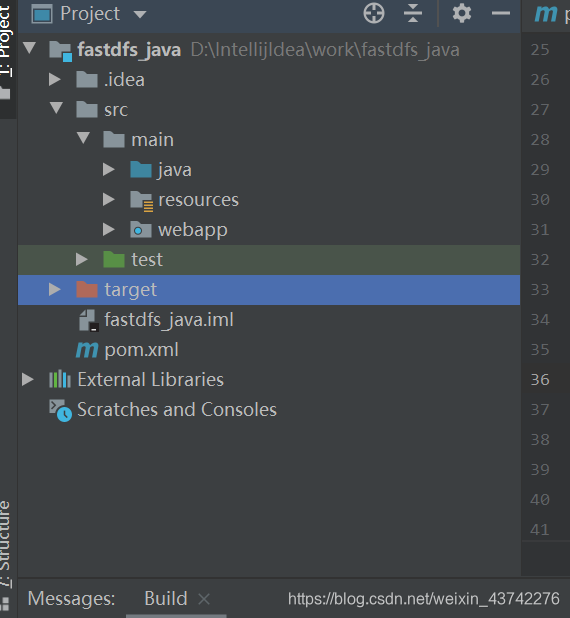Click the webapp web-root folder icon
Viewport: 570px width, 618px height.
pos(141,229)
